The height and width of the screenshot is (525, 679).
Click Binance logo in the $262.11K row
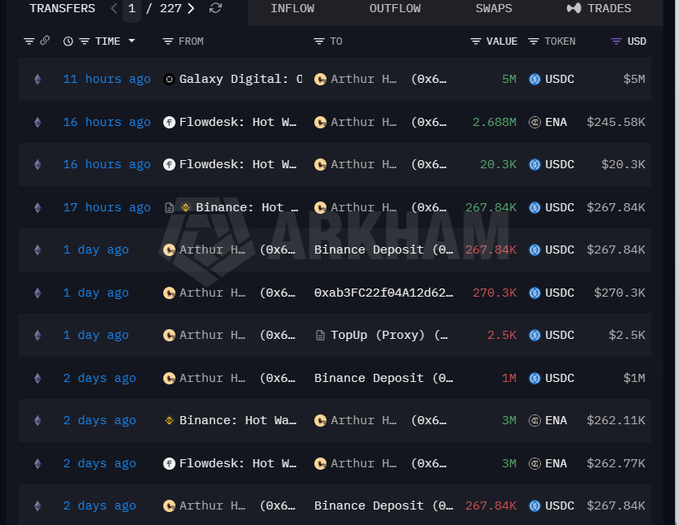(169, 421)
